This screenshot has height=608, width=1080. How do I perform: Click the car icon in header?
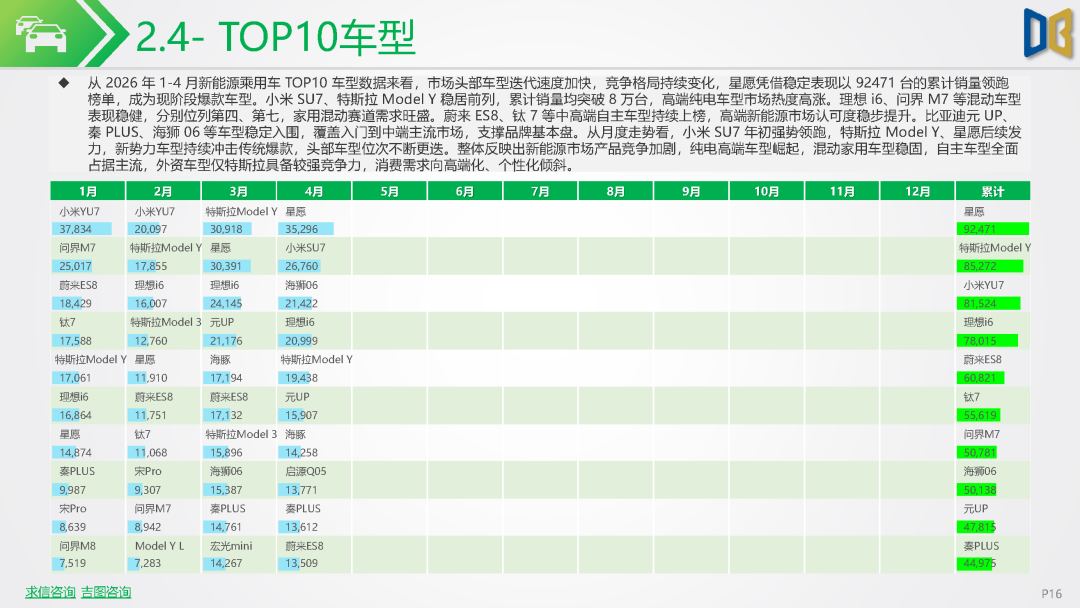click(41, 34)
